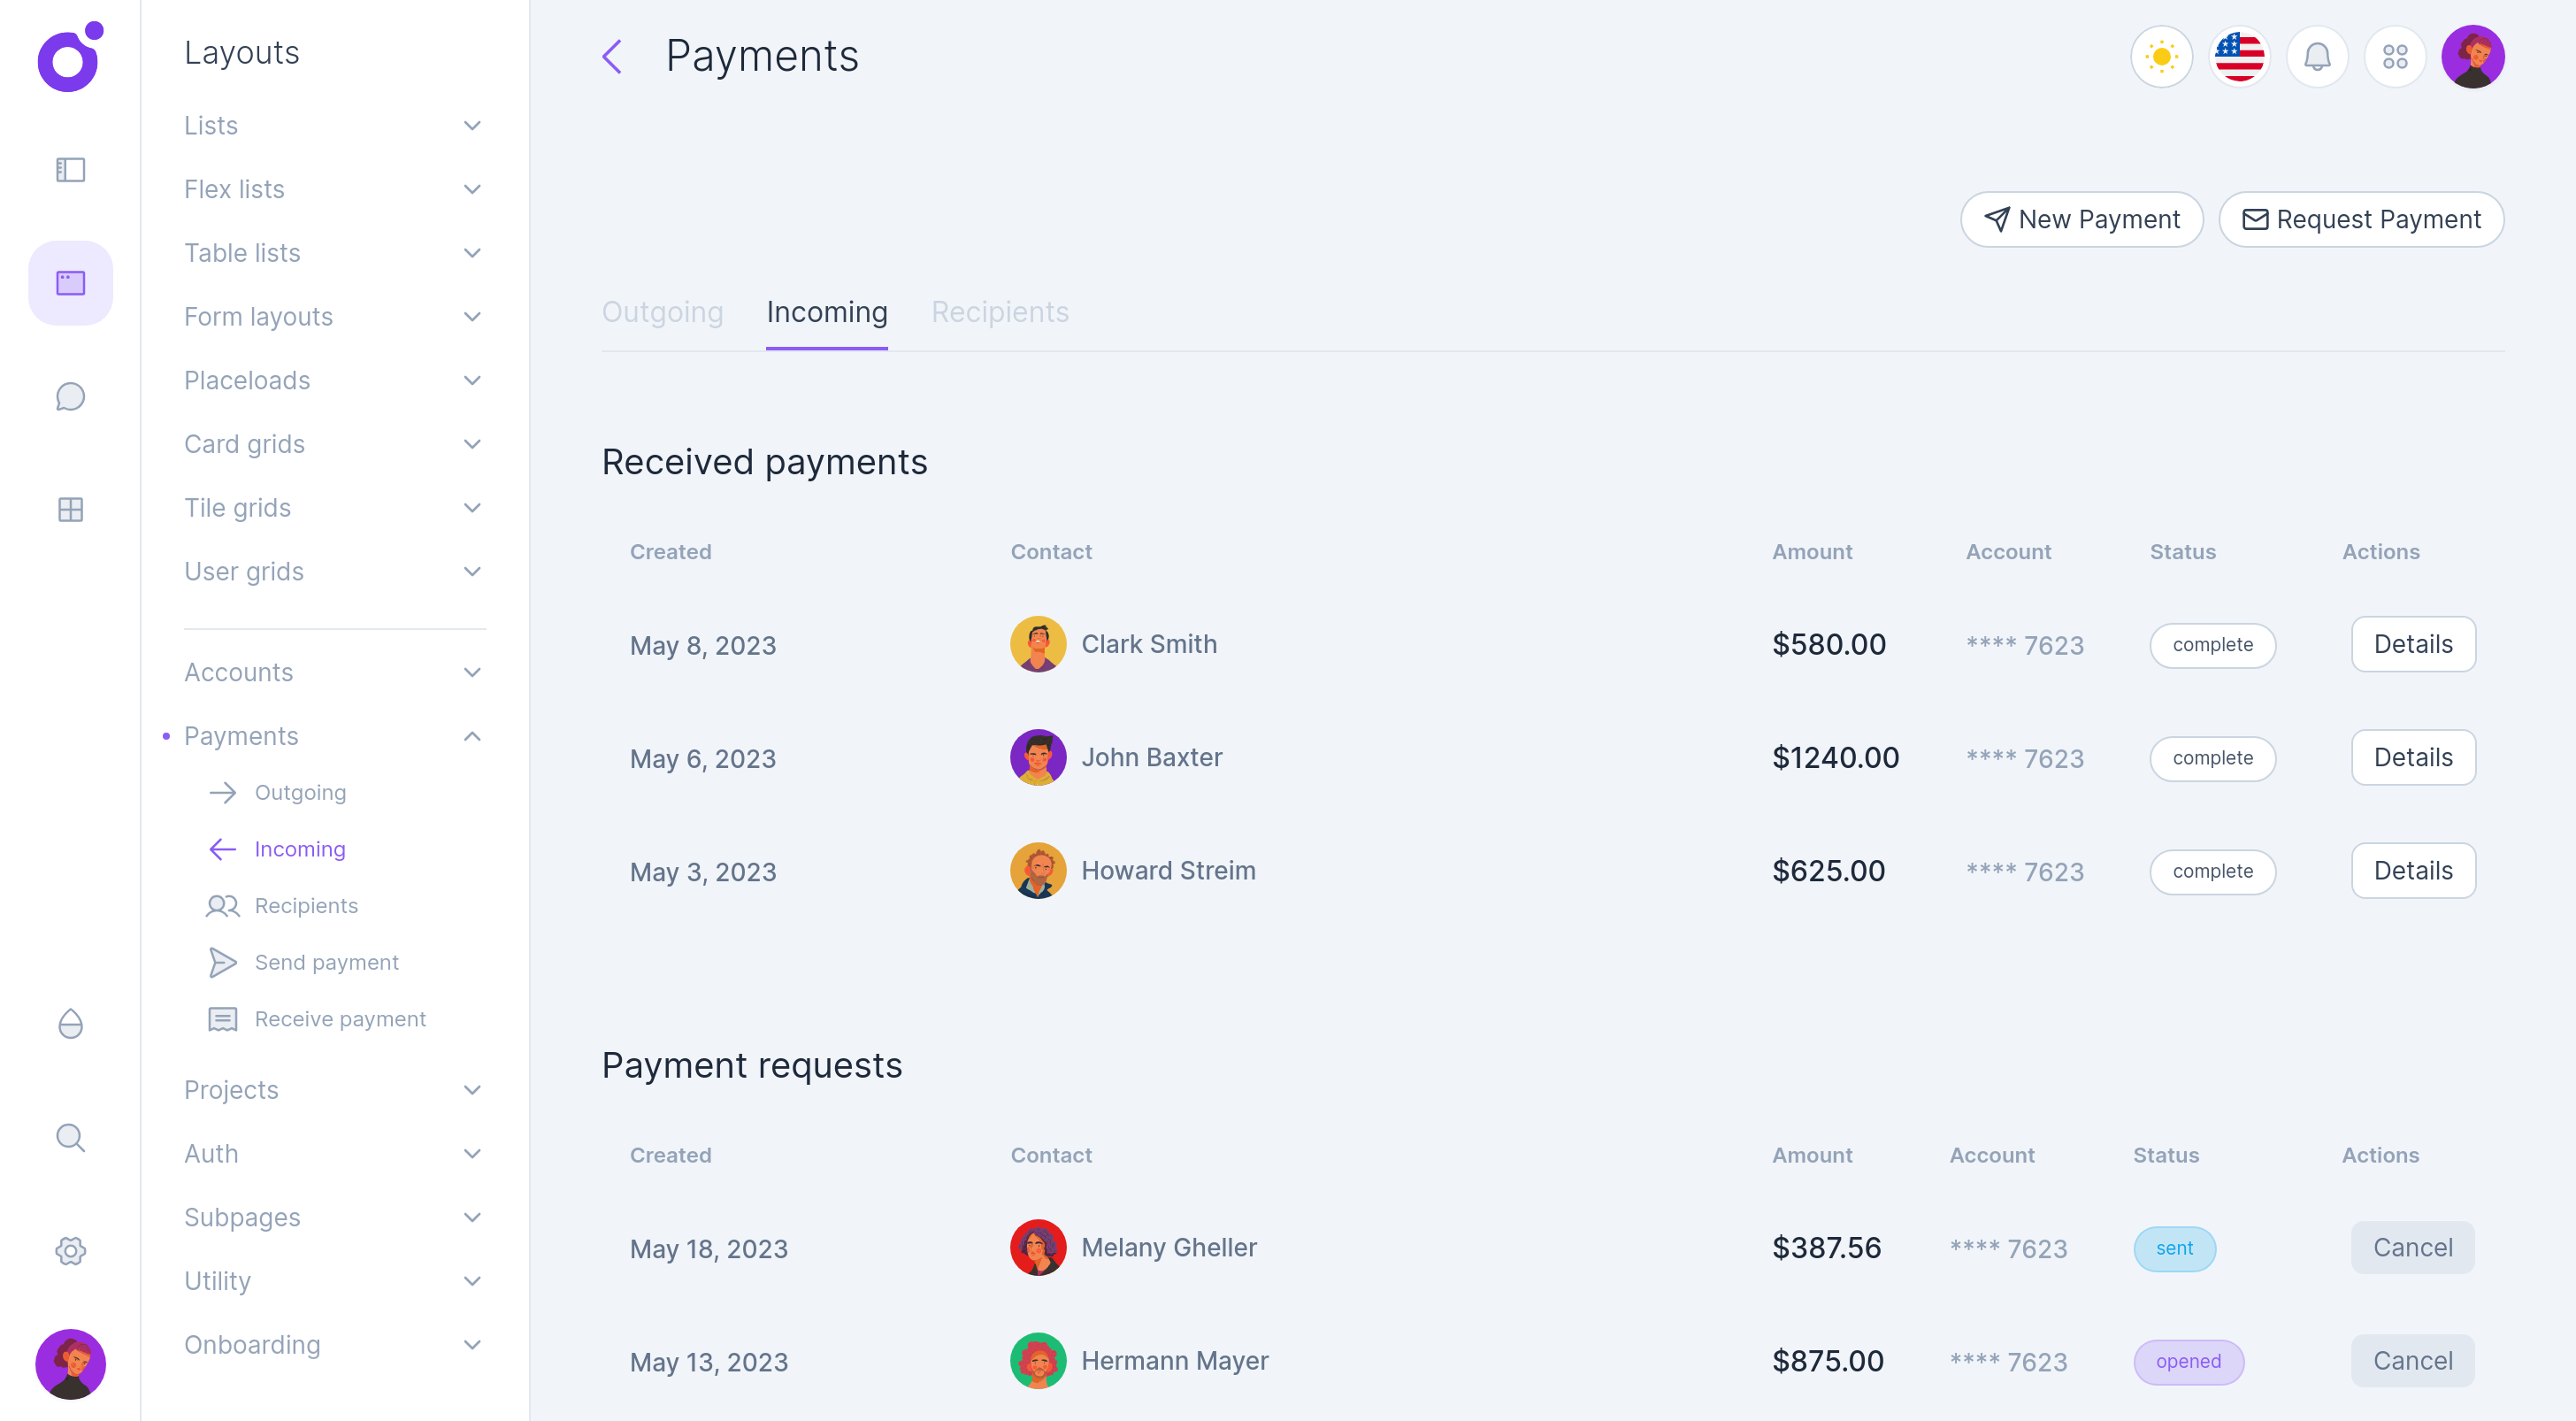Screen dimensions: 2576x1421
Task: Open the user avatar in top right corner
Action: coord(2474,57)
